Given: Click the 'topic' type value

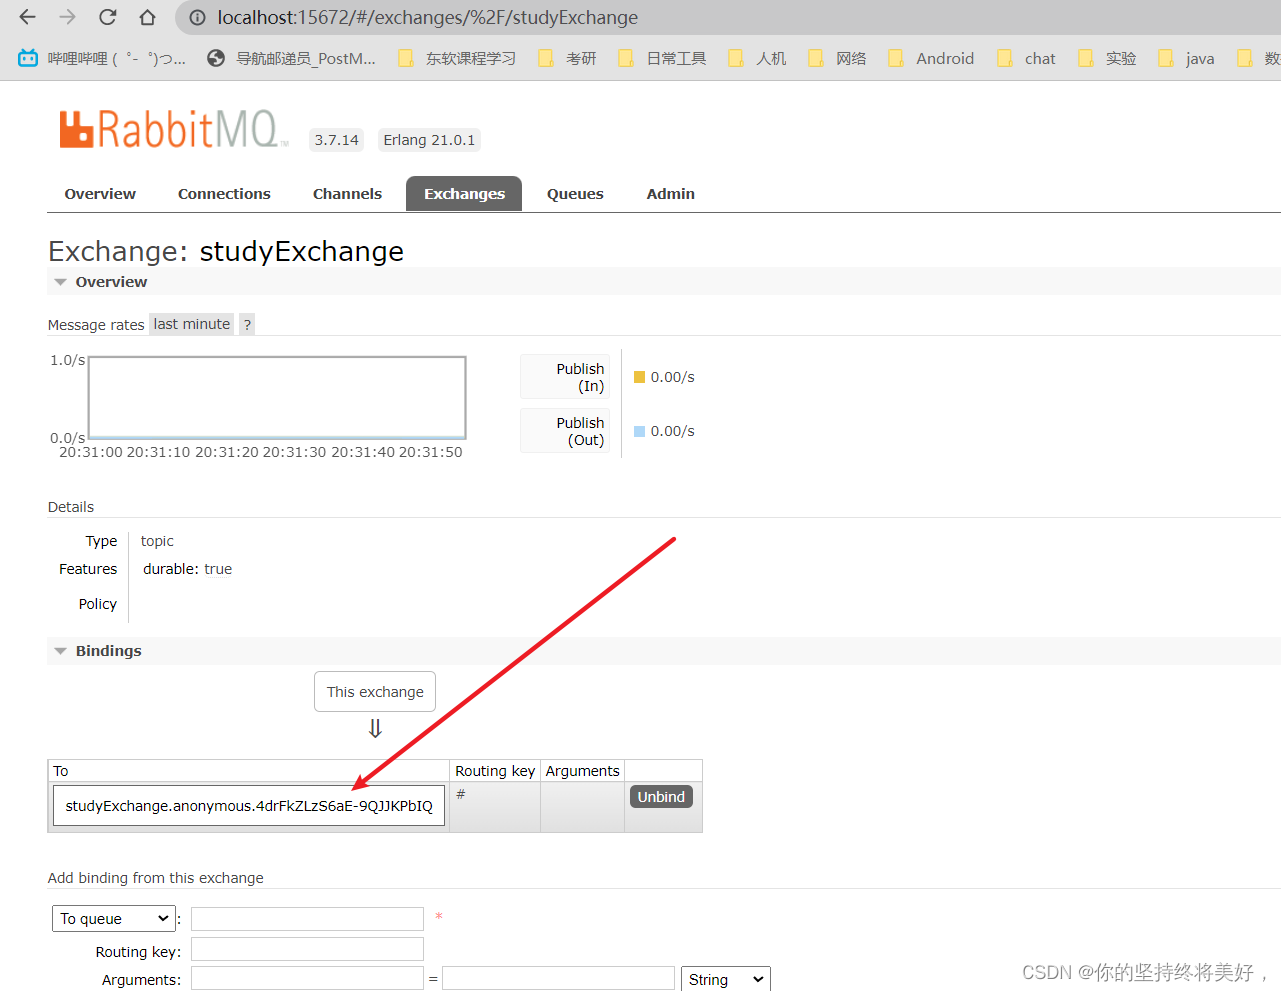Looking at the screenshot, I should point(157,541).
